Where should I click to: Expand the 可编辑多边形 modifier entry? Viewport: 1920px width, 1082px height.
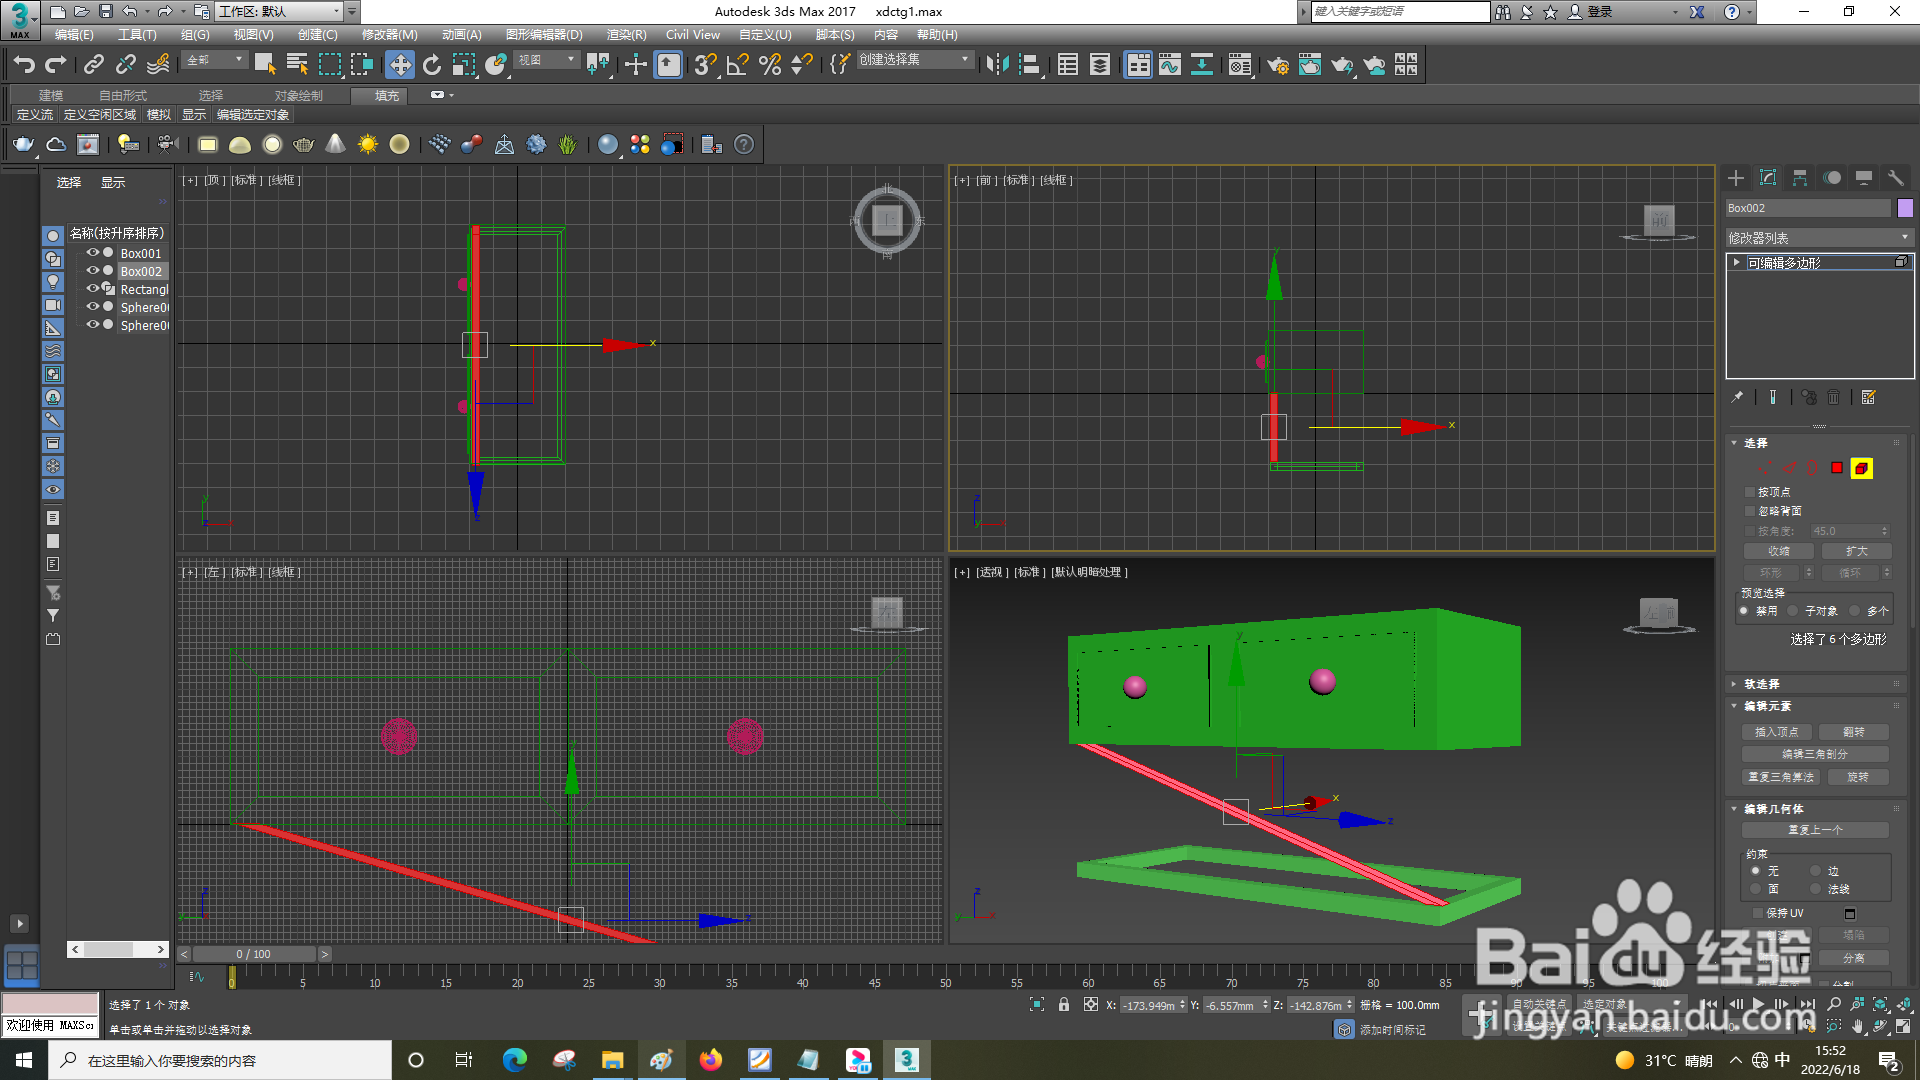pos(1737,263)
